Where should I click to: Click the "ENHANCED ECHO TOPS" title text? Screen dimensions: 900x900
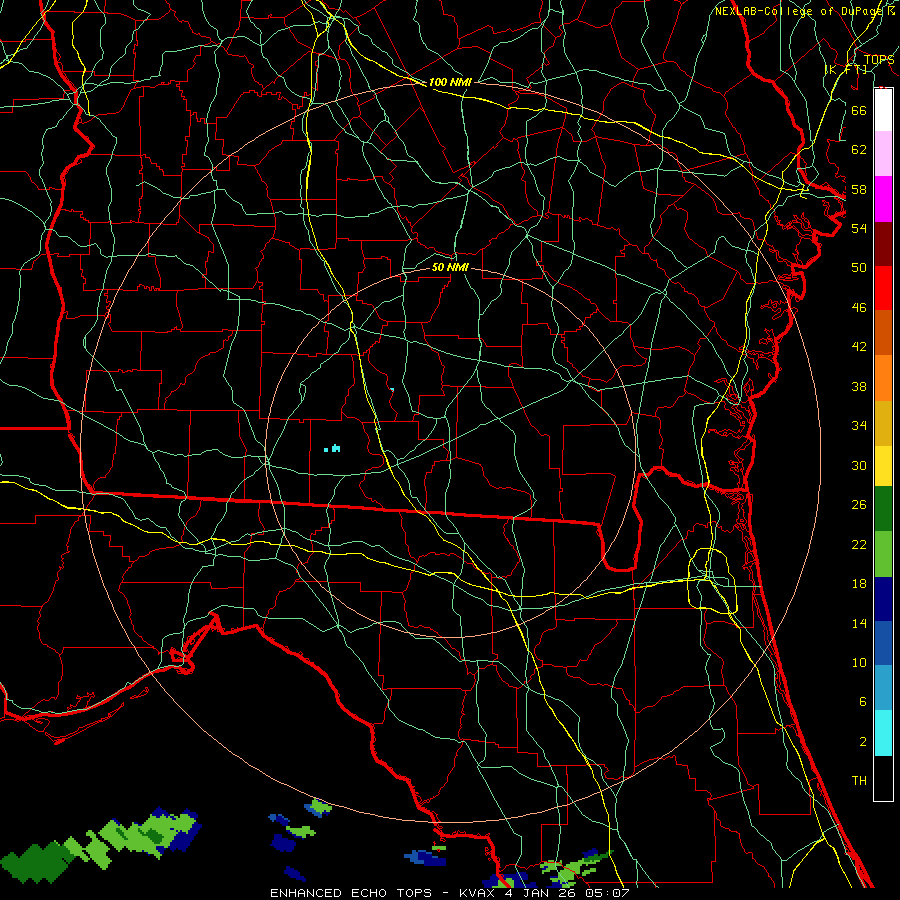(x=351, y=893)
